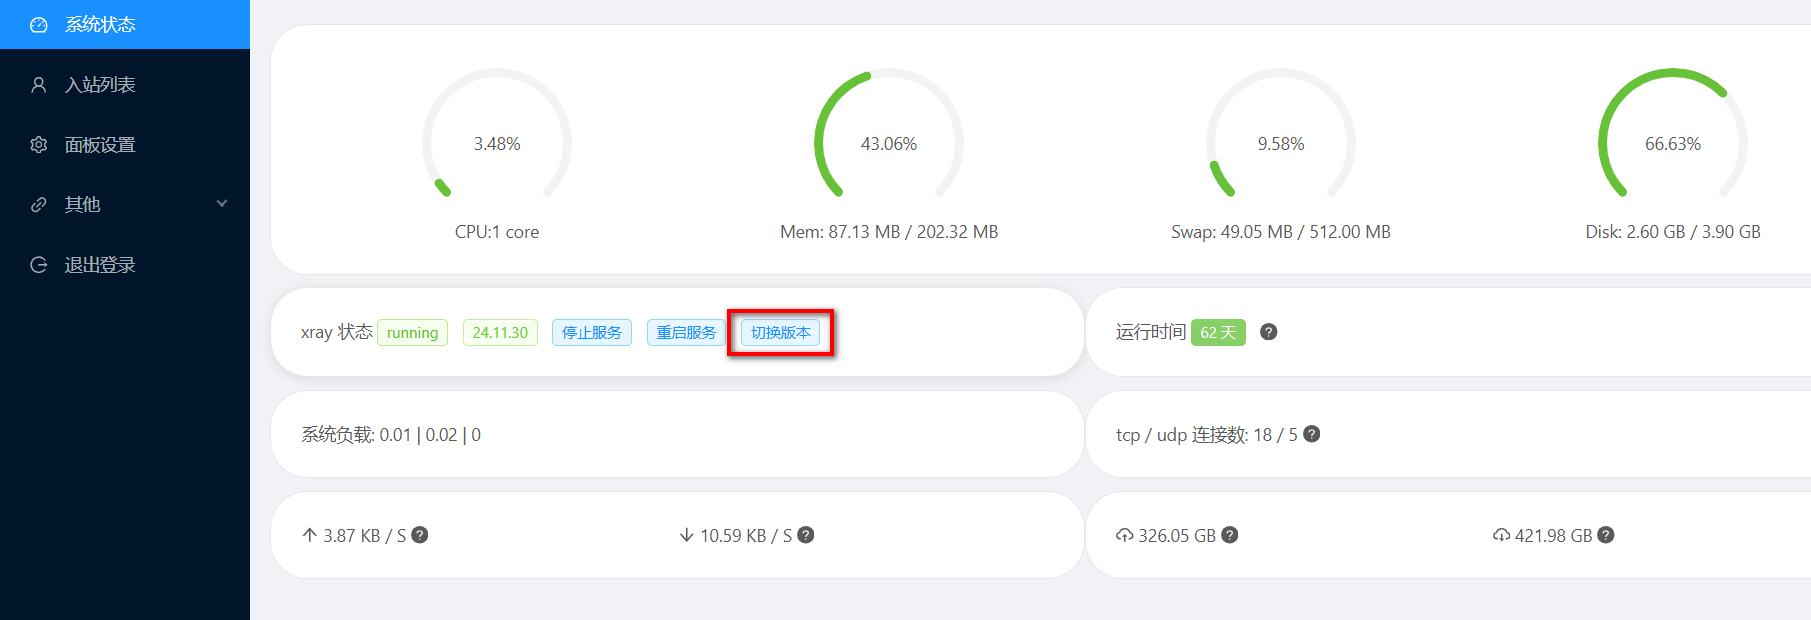Click the dashboard icon beside 系统状态
The width and height of the screenshot is (1811, 620).
39,25
